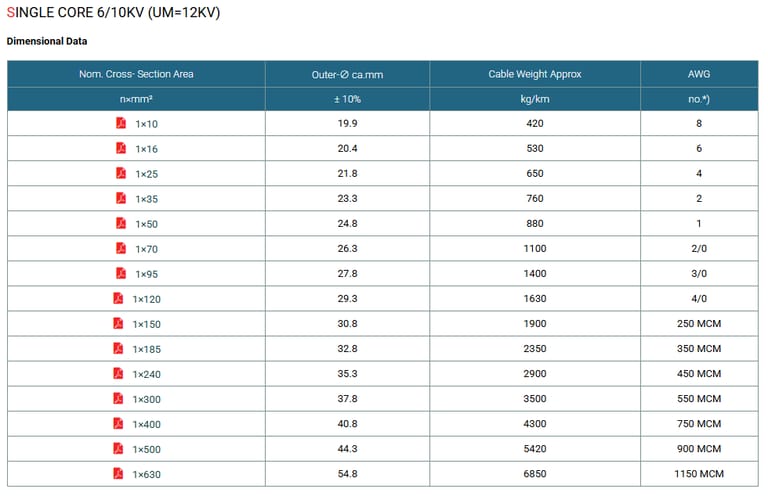768x496 pixels.
Task: Select the AWG column header
Action: click(699, 74)
